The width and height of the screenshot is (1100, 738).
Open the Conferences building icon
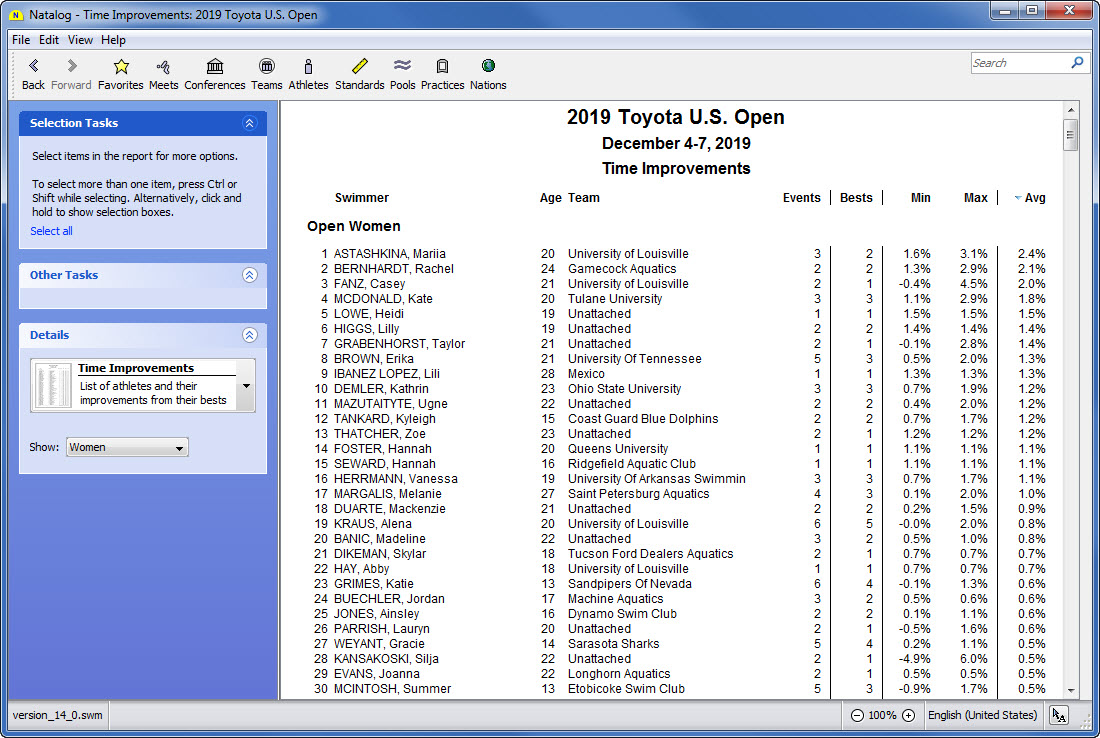click(215, 67)
